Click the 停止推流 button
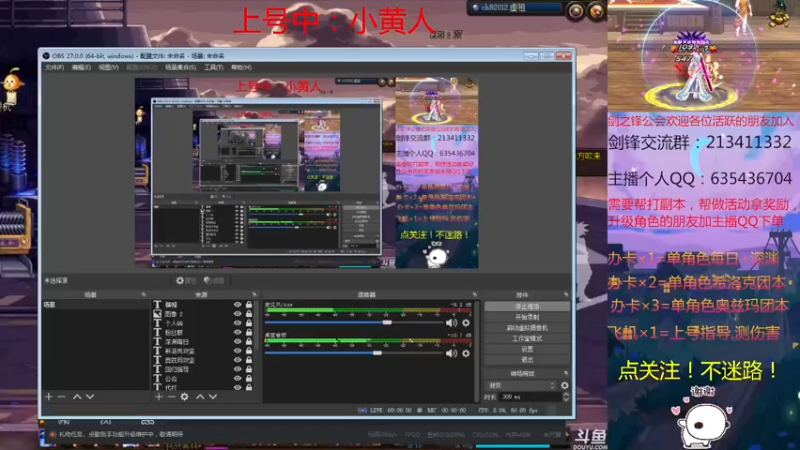 point(527,306)
